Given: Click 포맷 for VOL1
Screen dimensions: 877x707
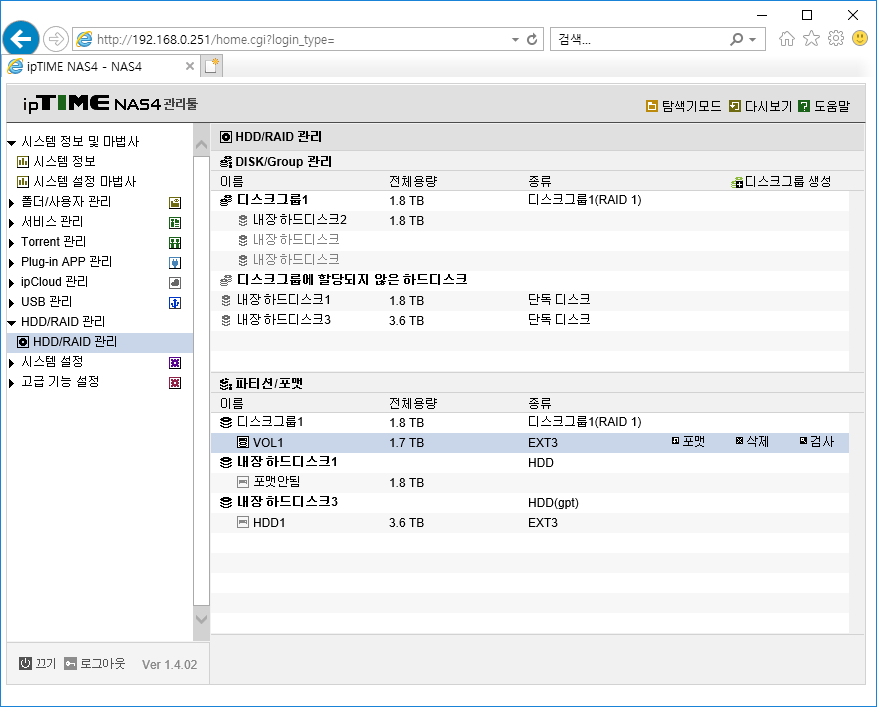Looking at the screenshot, I should tap(689, 441).
